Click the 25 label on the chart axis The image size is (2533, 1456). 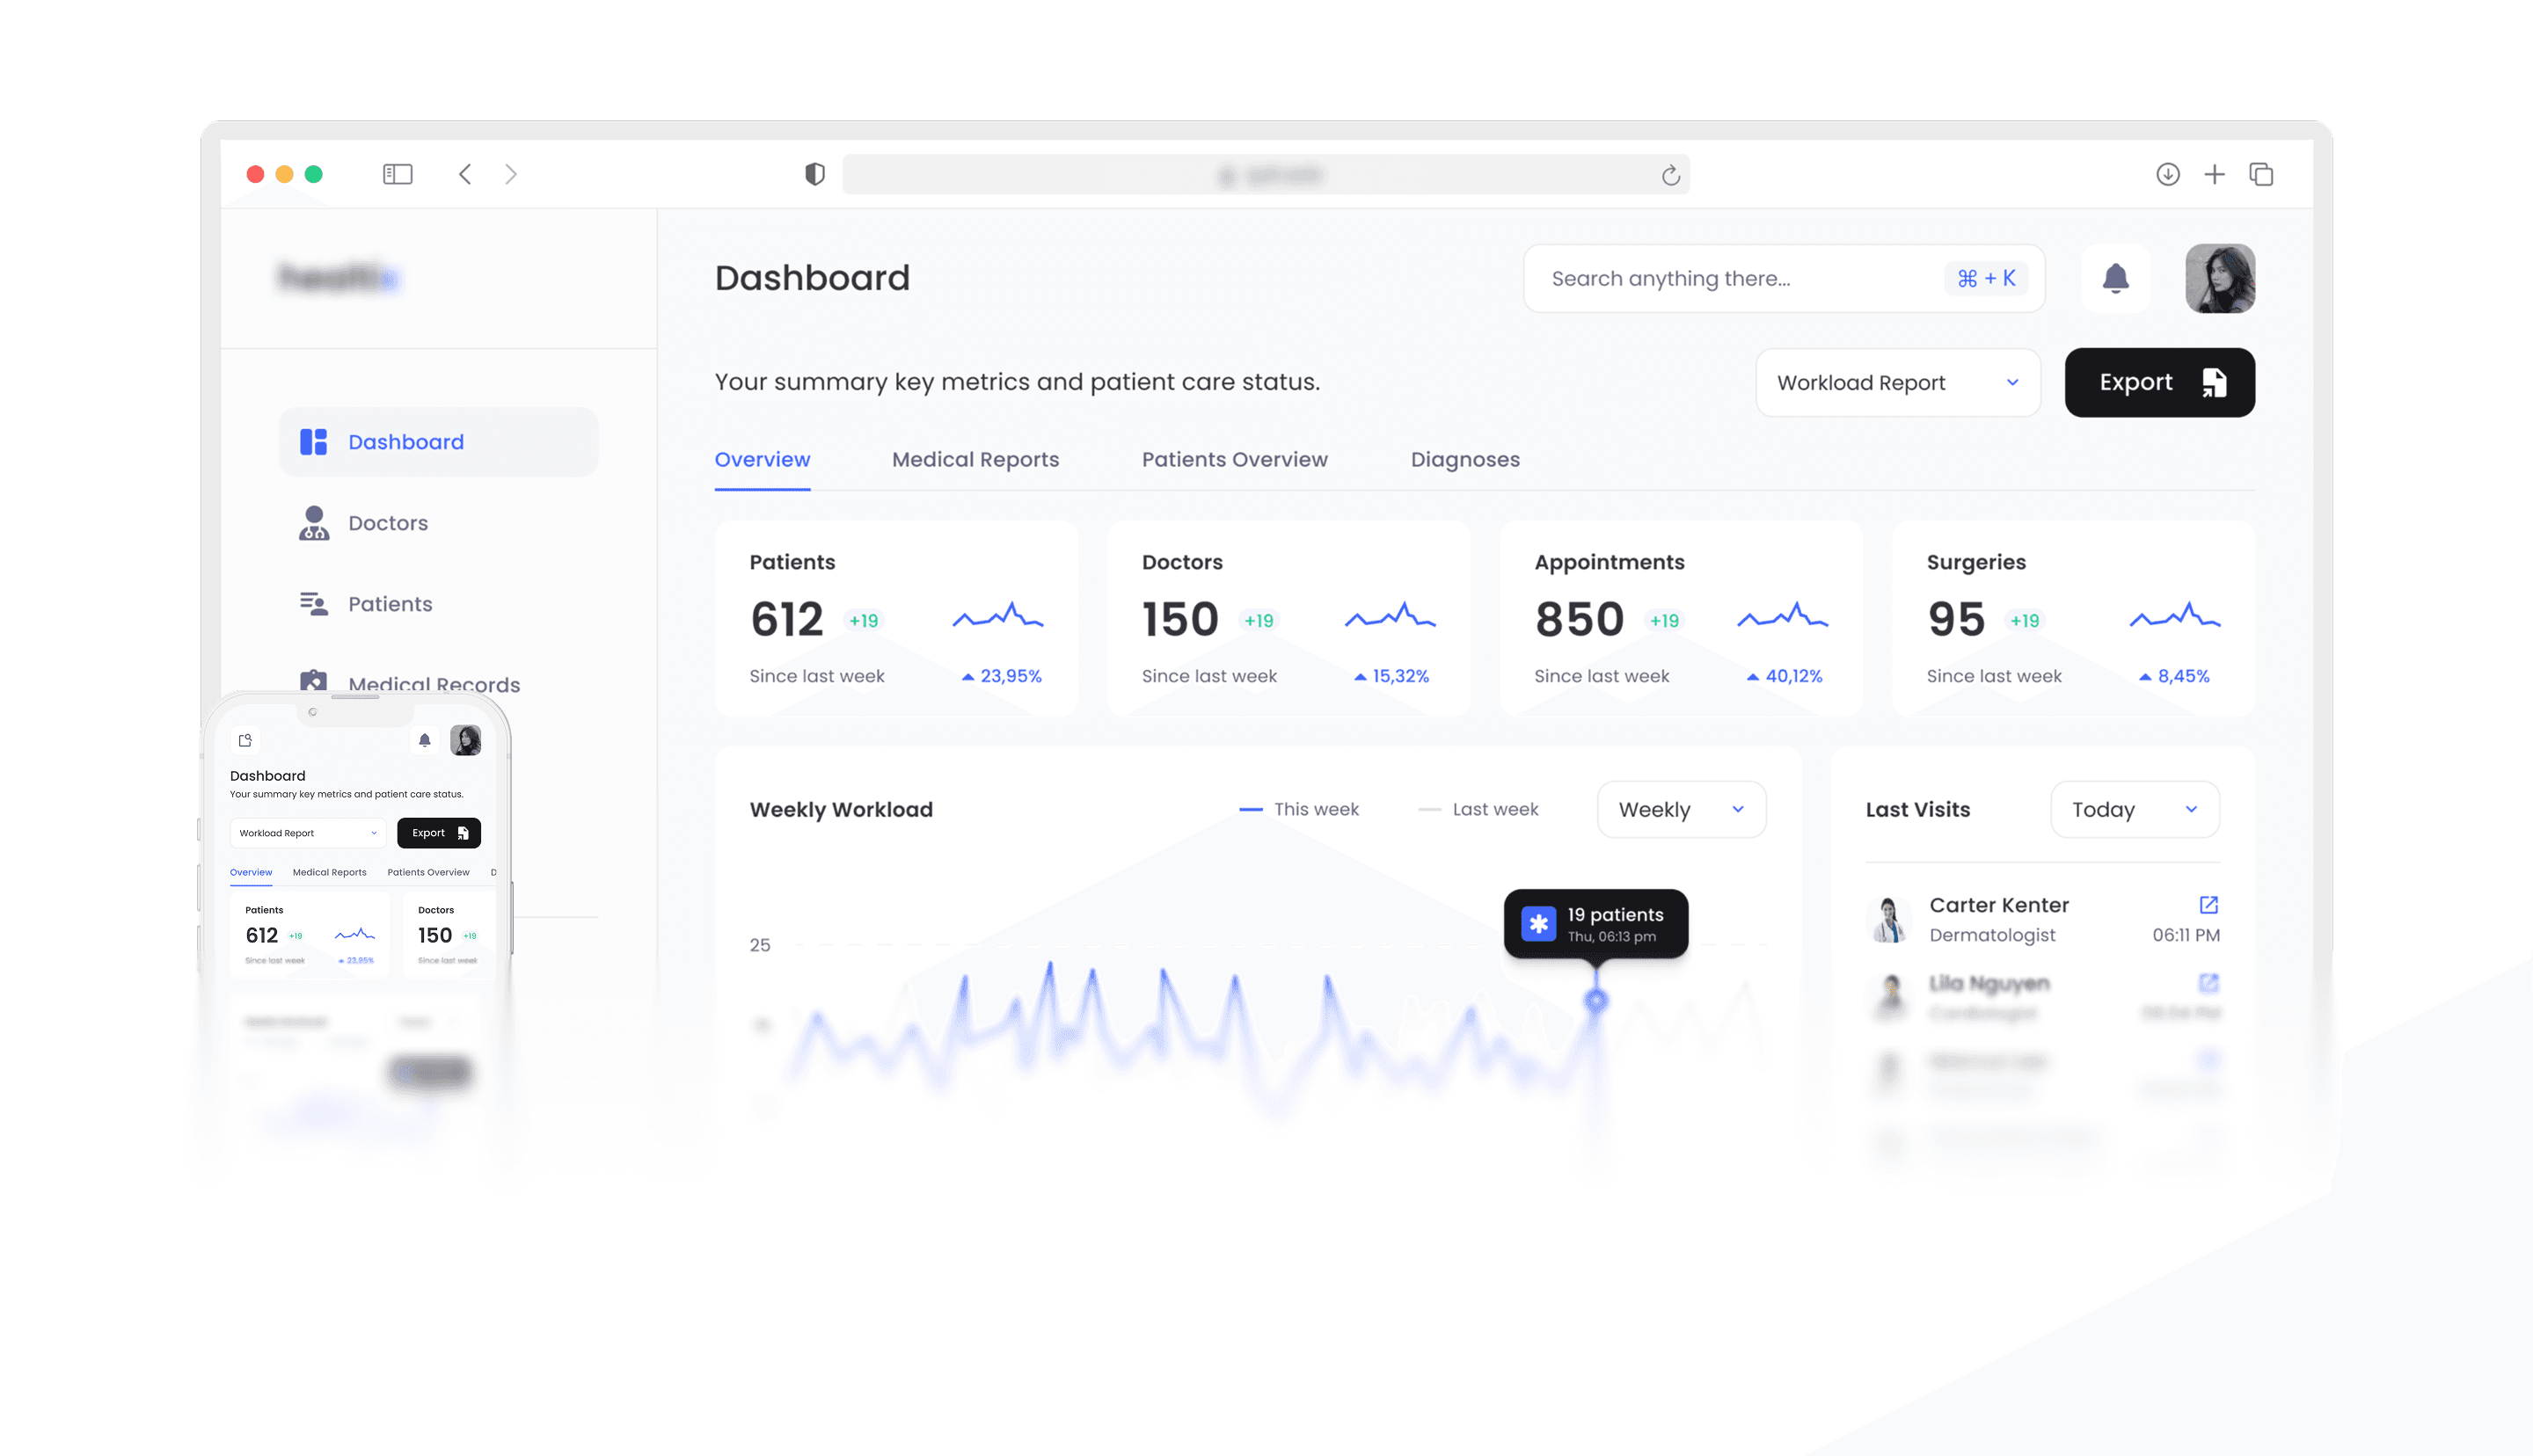point(760,946)
